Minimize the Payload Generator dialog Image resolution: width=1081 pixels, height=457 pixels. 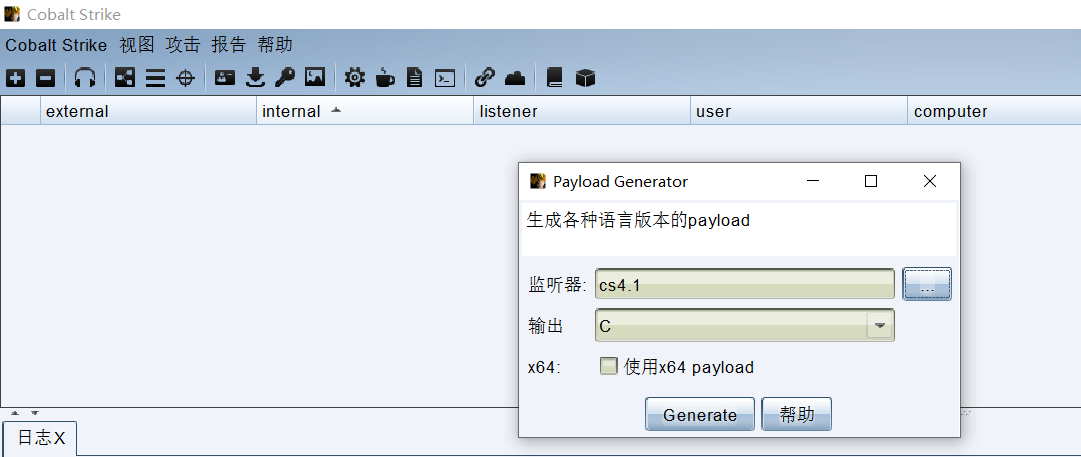pos(814,181)
